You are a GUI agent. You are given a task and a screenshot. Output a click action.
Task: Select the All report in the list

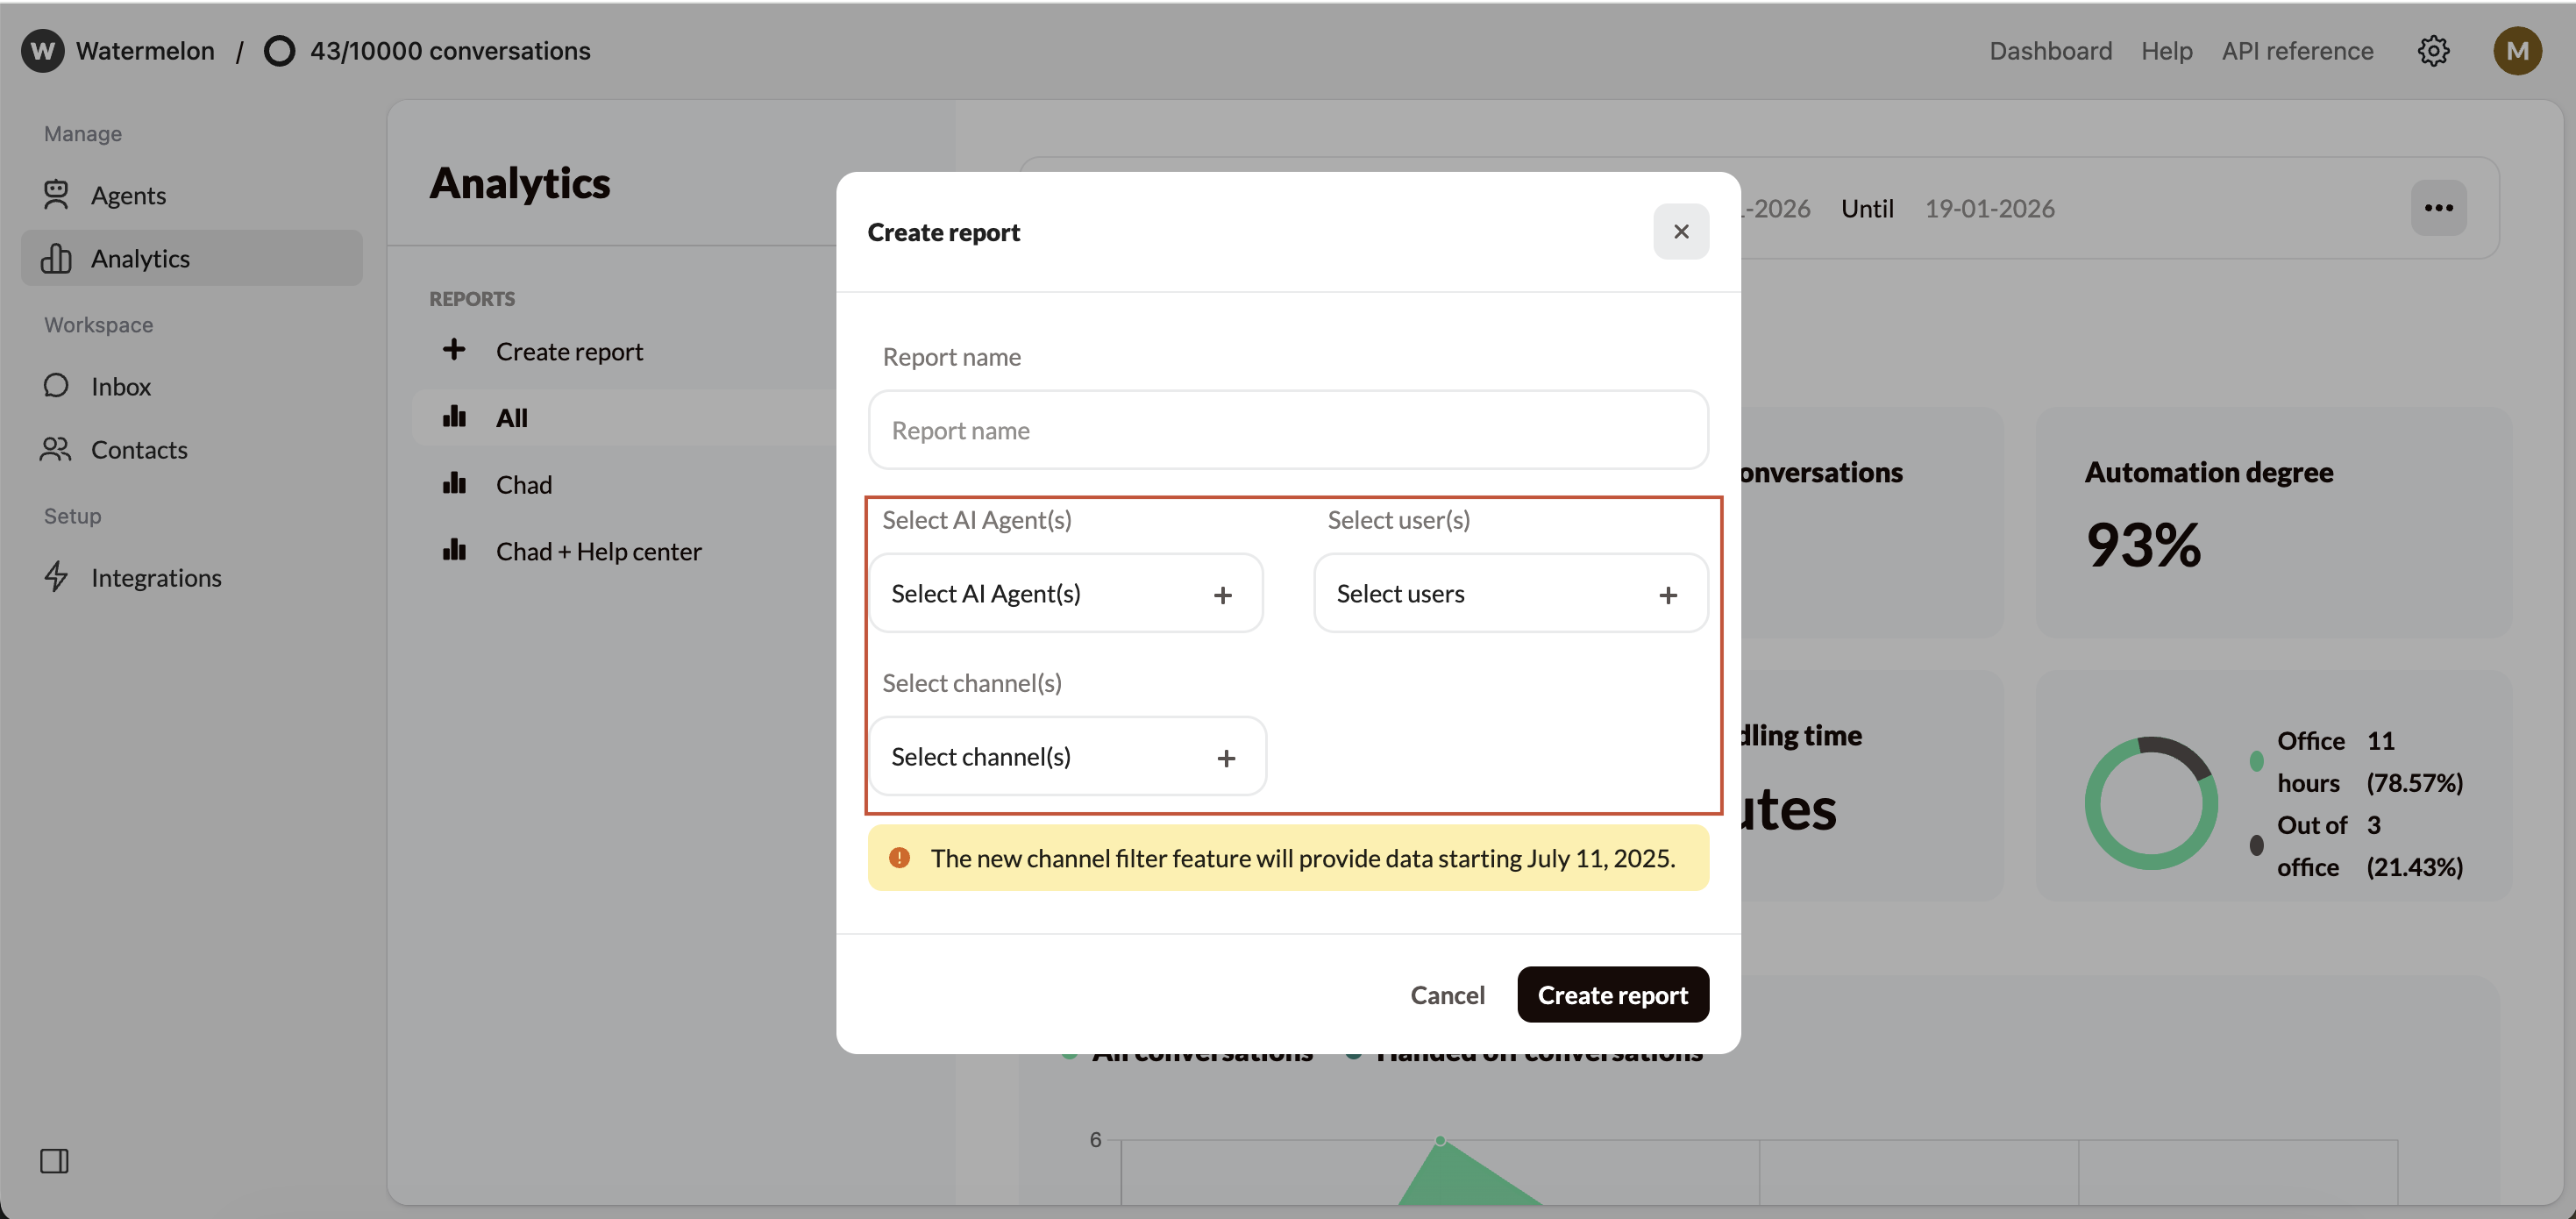coord(511,417)
